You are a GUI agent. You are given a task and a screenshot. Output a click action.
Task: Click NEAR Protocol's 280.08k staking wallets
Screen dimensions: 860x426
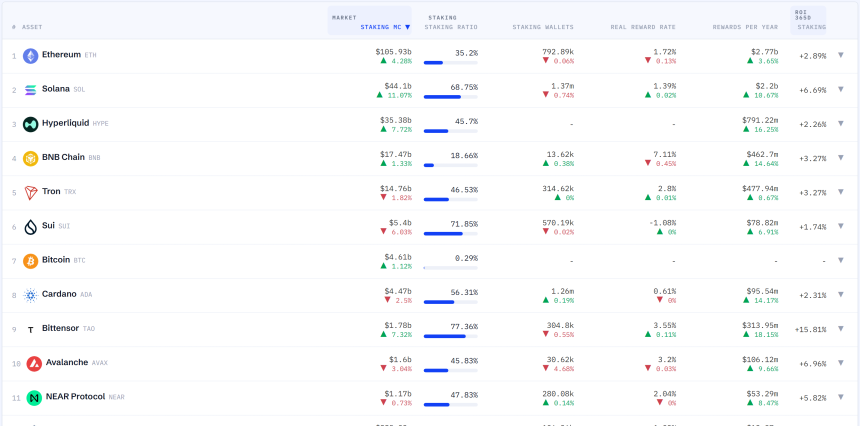click(557, 394)
